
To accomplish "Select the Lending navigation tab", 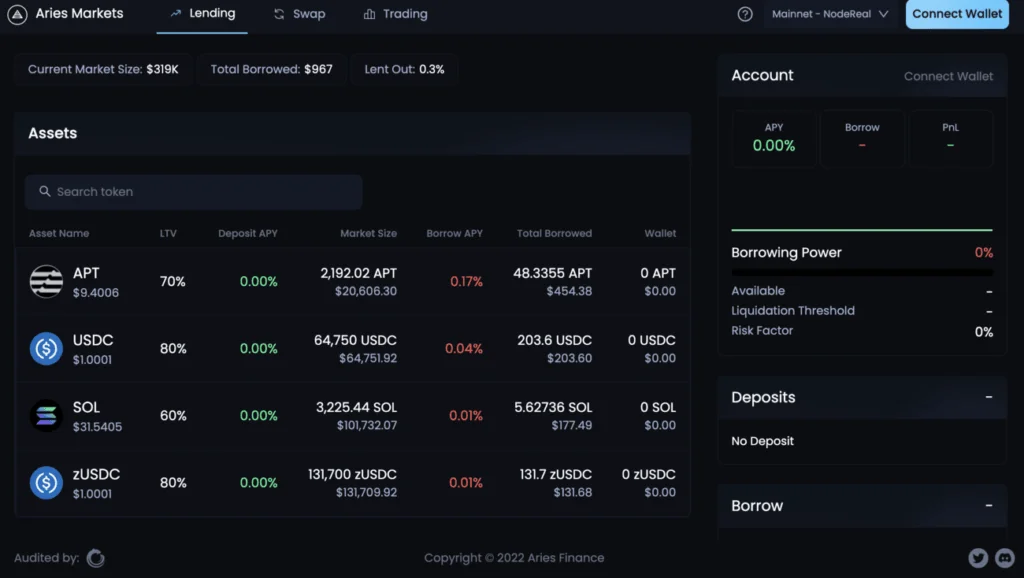I will pyautogui.click(x=202, y=15).
